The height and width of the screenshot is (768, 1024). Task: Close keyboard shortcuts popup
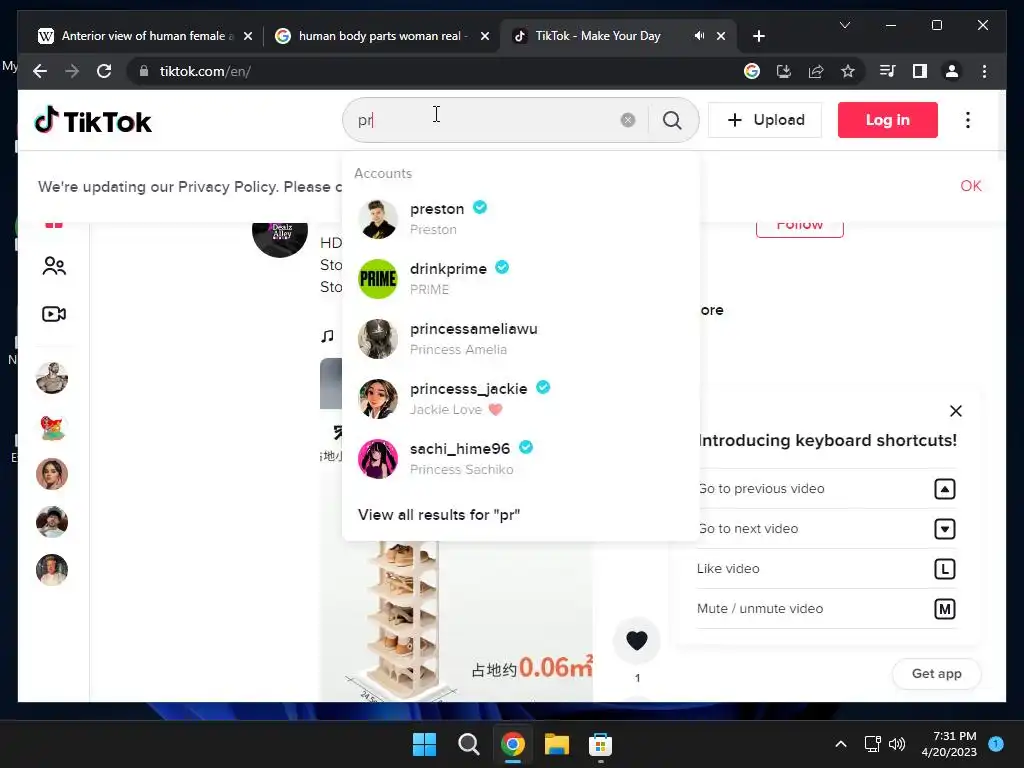click(955, 411)
